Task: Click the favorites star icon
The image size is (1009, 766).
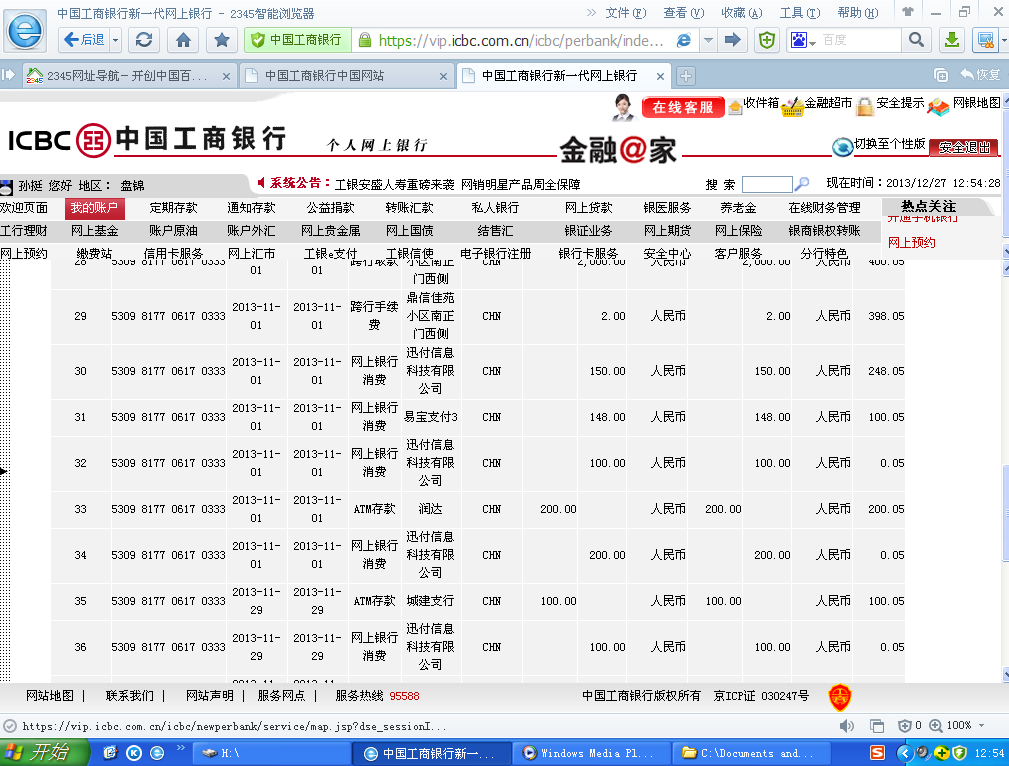Action: pos(222,40)
